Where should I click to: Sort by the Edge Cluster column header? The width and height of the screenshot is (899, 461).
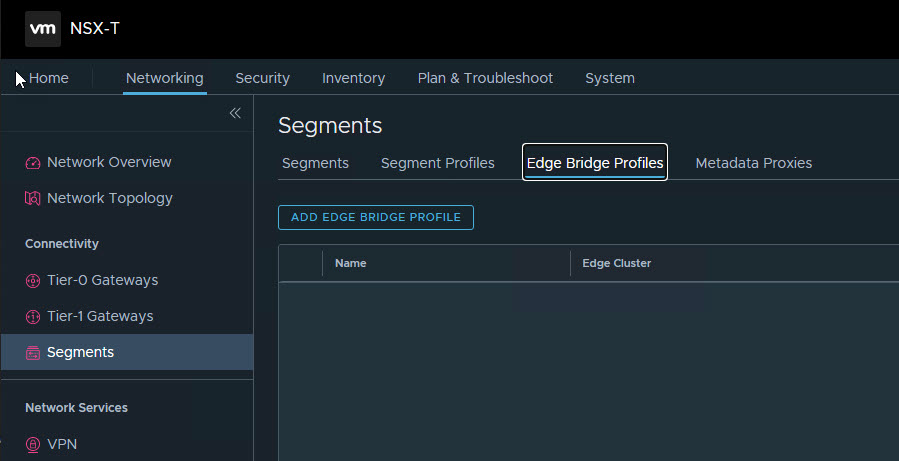tap(616, 263)
